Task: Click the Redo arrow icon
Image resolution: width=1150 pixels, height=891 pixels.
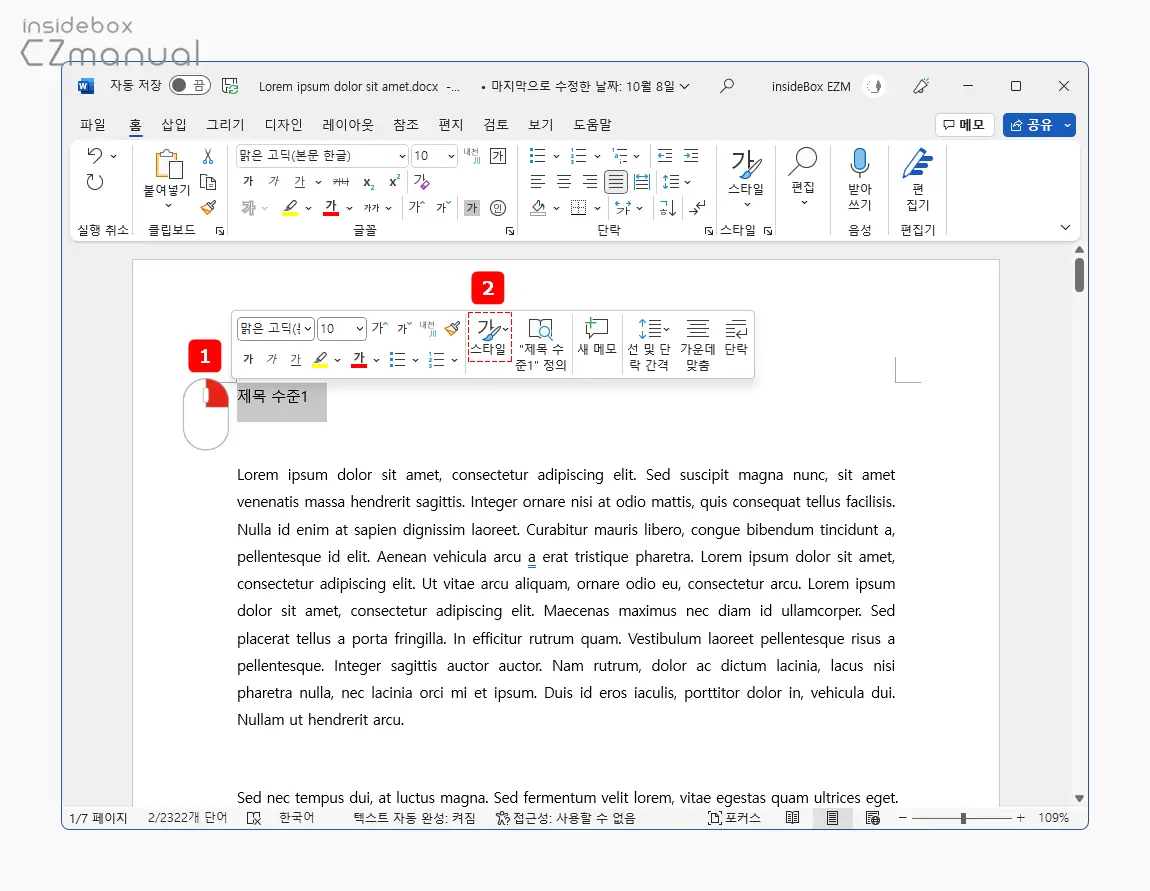Action: (95, 182)
